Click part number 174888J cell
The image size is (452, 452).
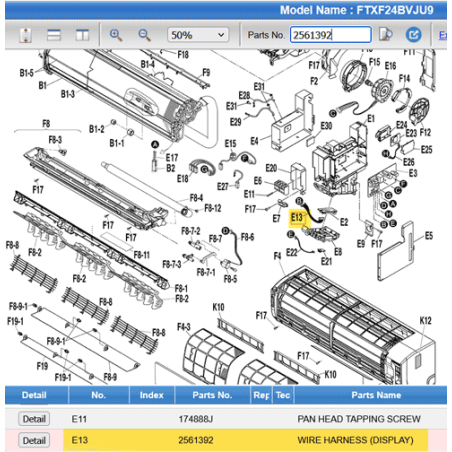[196, 419]
